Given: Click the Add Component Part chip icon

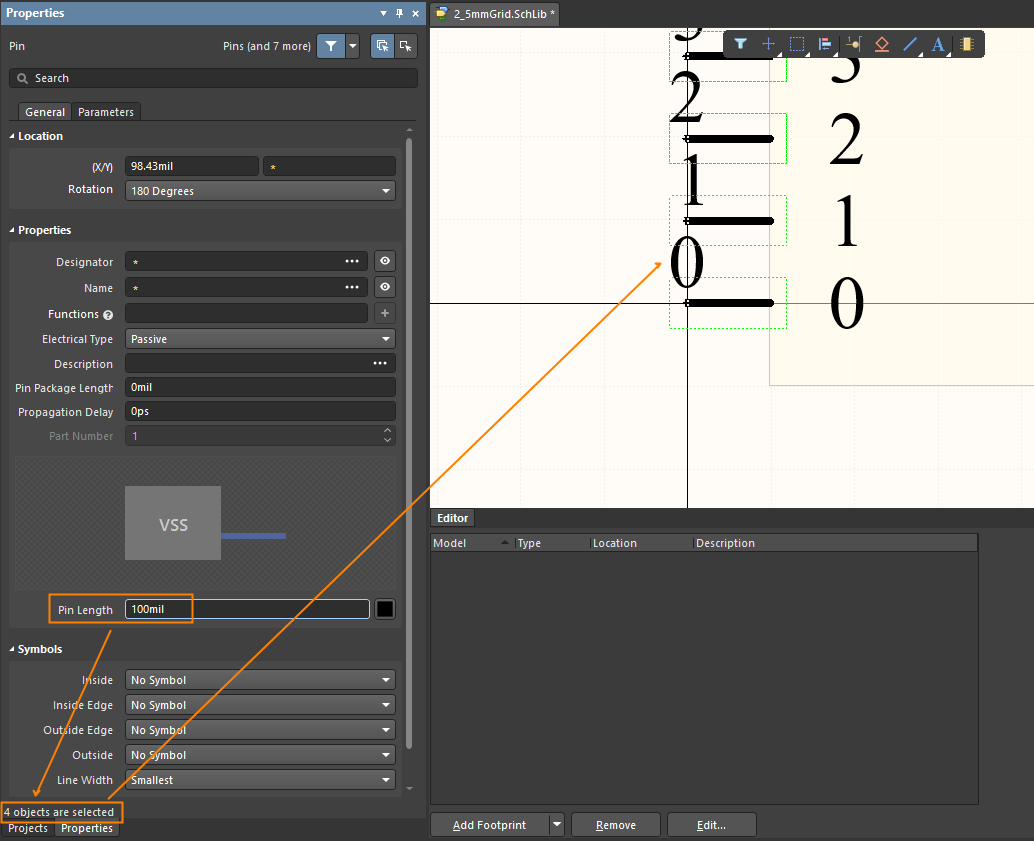Looking at the screenshot, I should tap(966, 44).
